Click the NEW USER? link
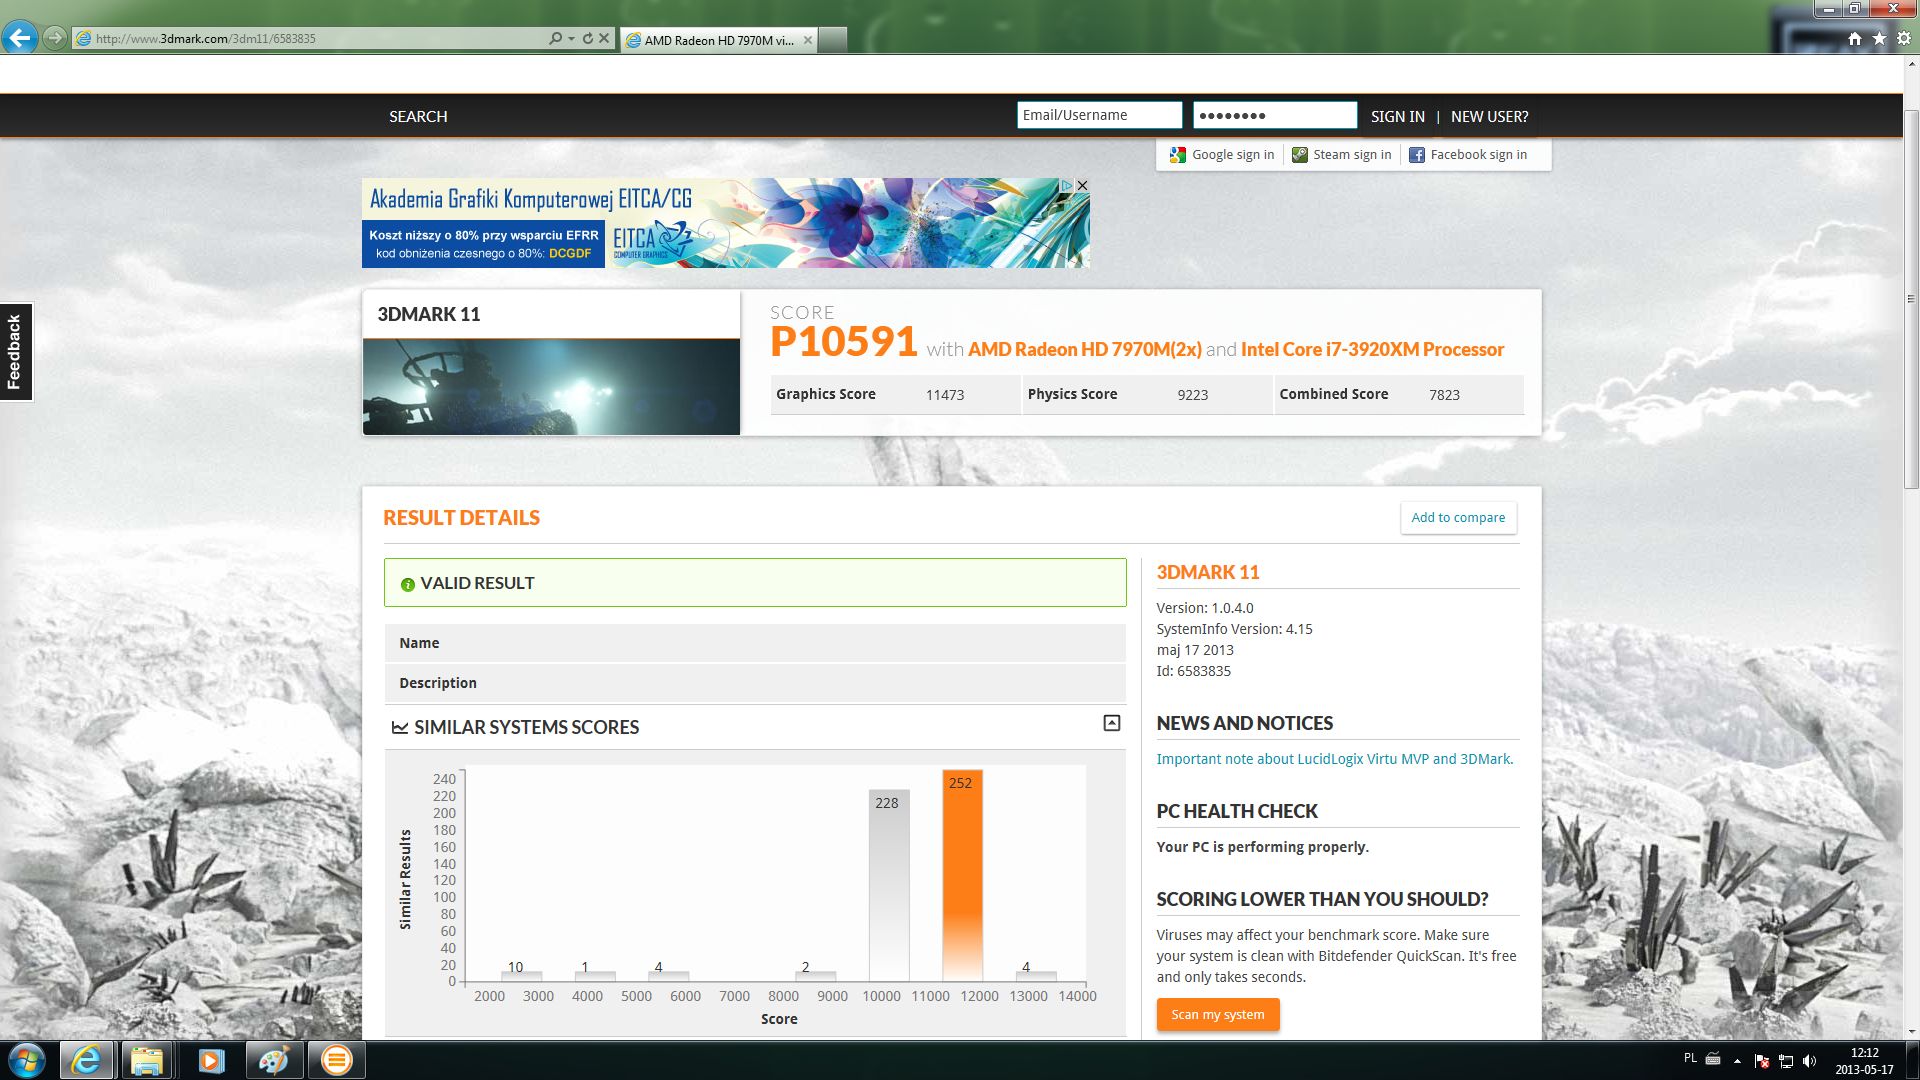The height and width of the screenshot is (1080, 1920). 1489,116
